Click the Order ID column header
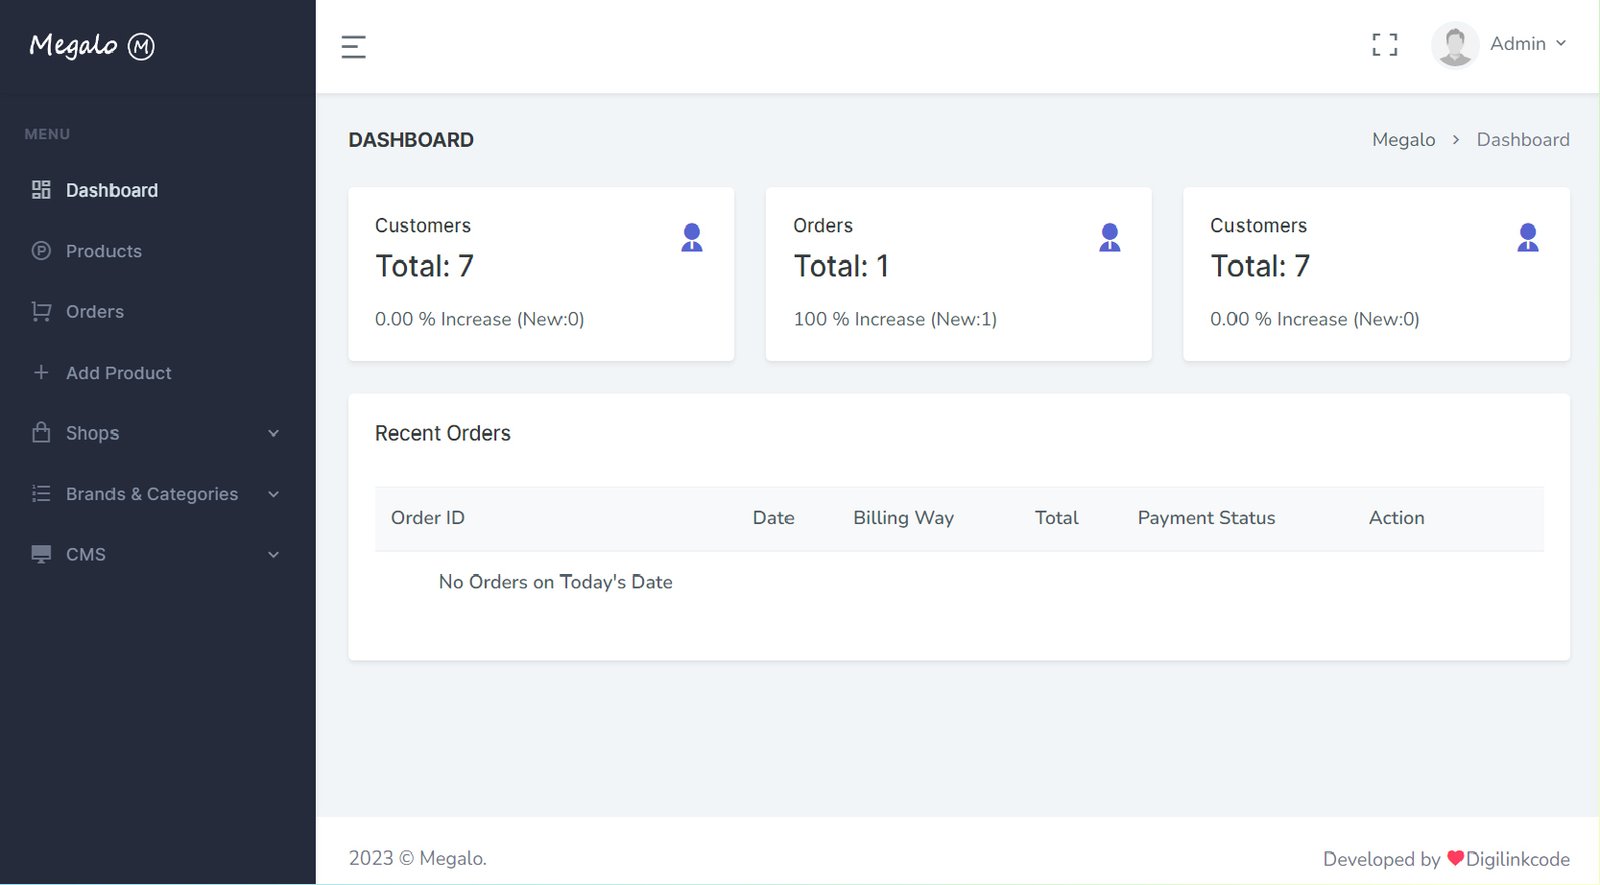Image resolution: width=1600 pixels, height=885 pixels. (x=427, y=518)
